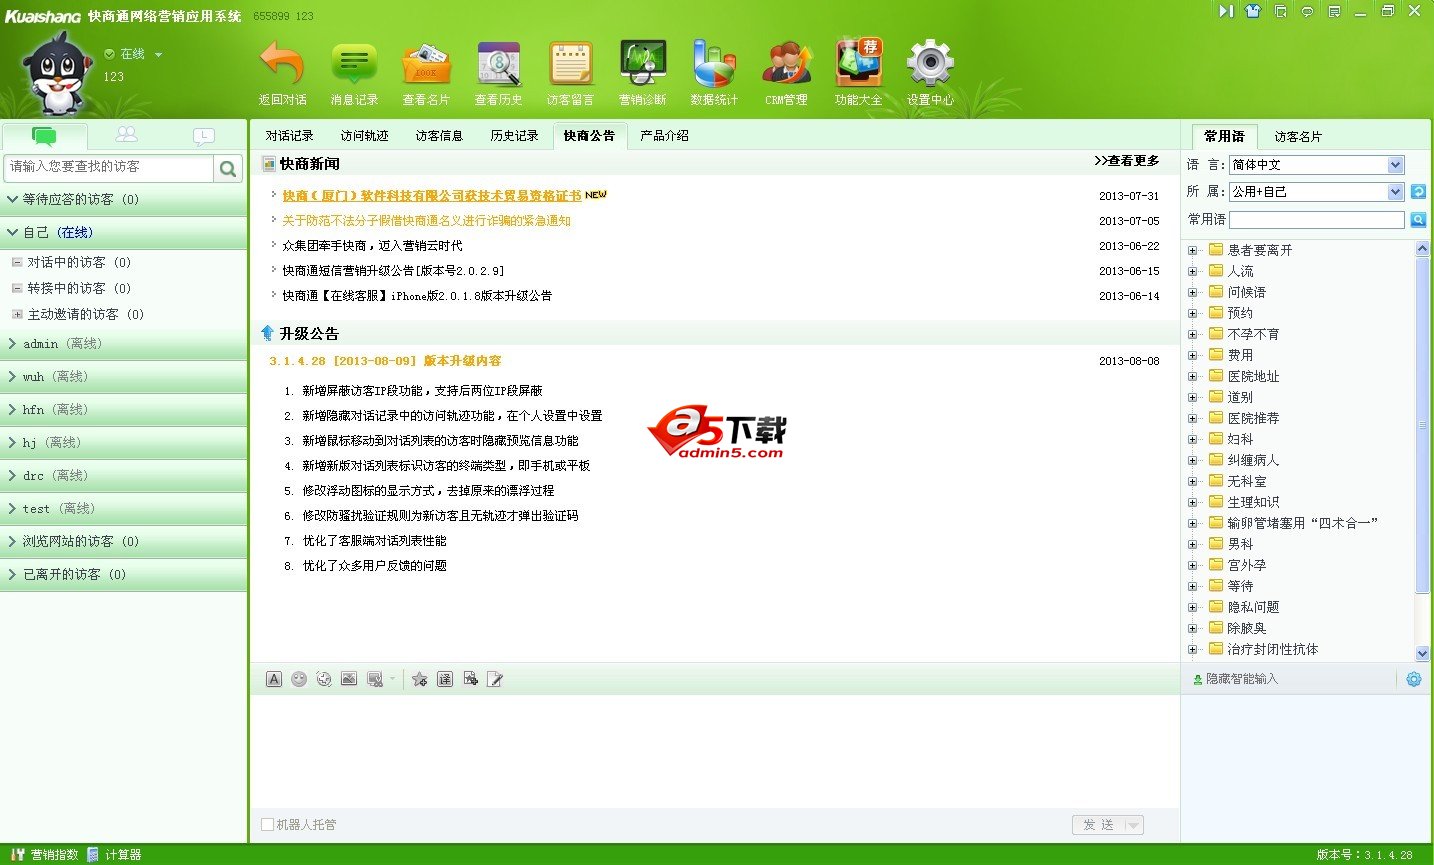
Task: Switch to the 产品介绍 tab
Action: coord(664,135)
